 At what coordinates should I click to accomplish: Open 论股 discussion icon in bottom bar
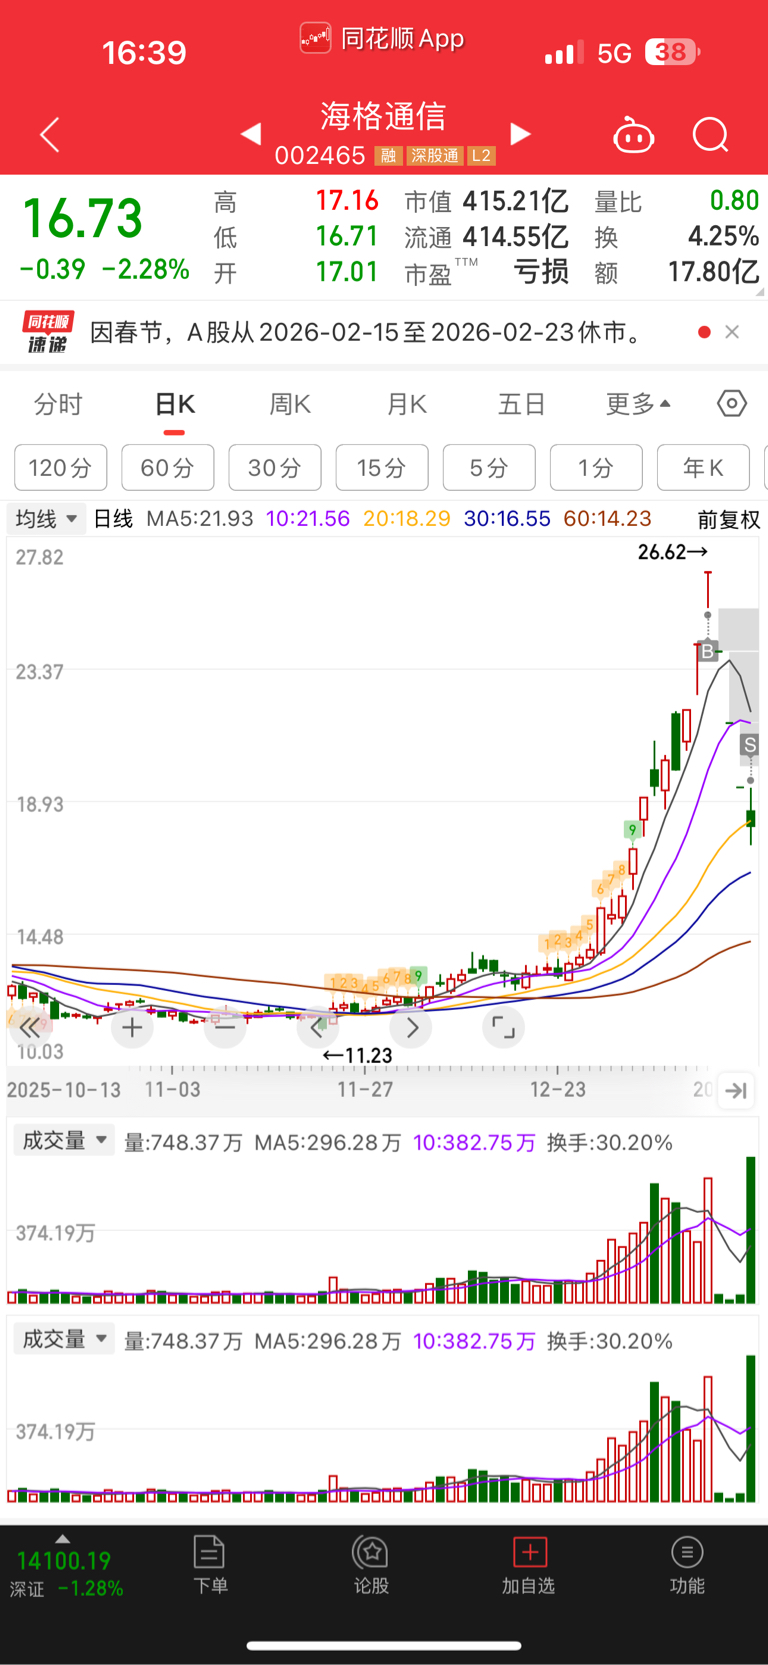(x=371, y=1566)
